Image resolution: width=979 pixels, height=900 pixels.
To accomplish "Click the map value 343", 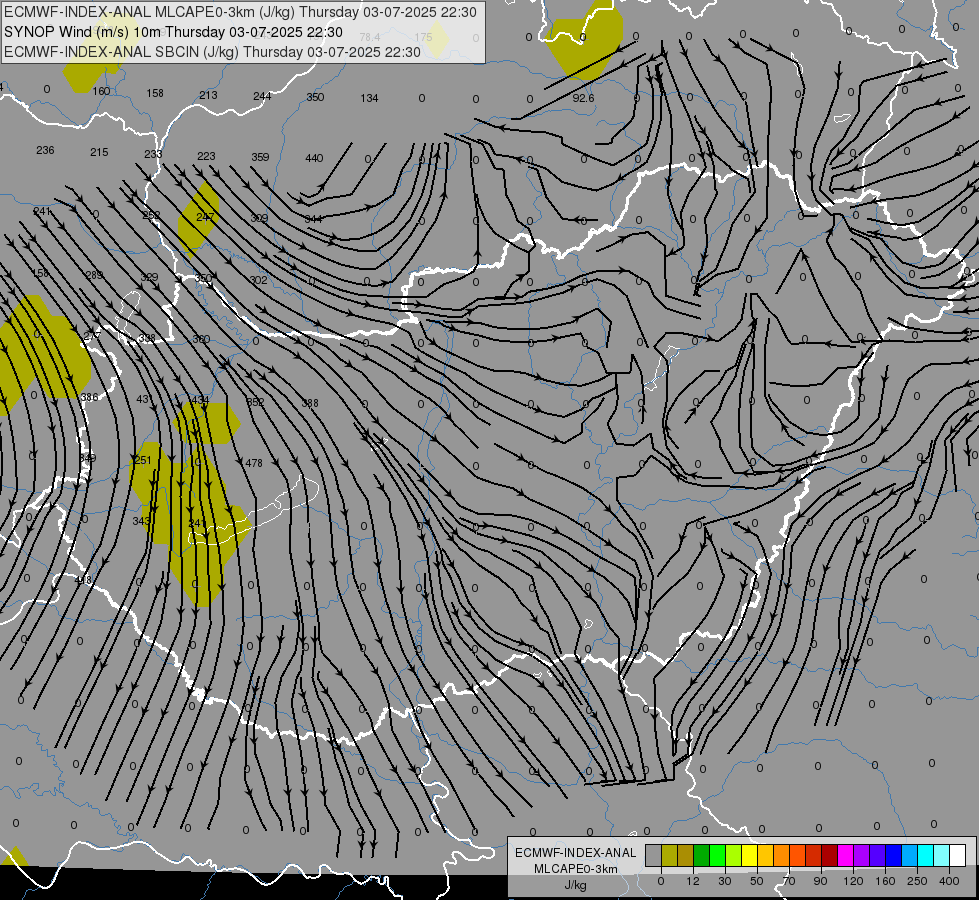I will coord(141,520).
